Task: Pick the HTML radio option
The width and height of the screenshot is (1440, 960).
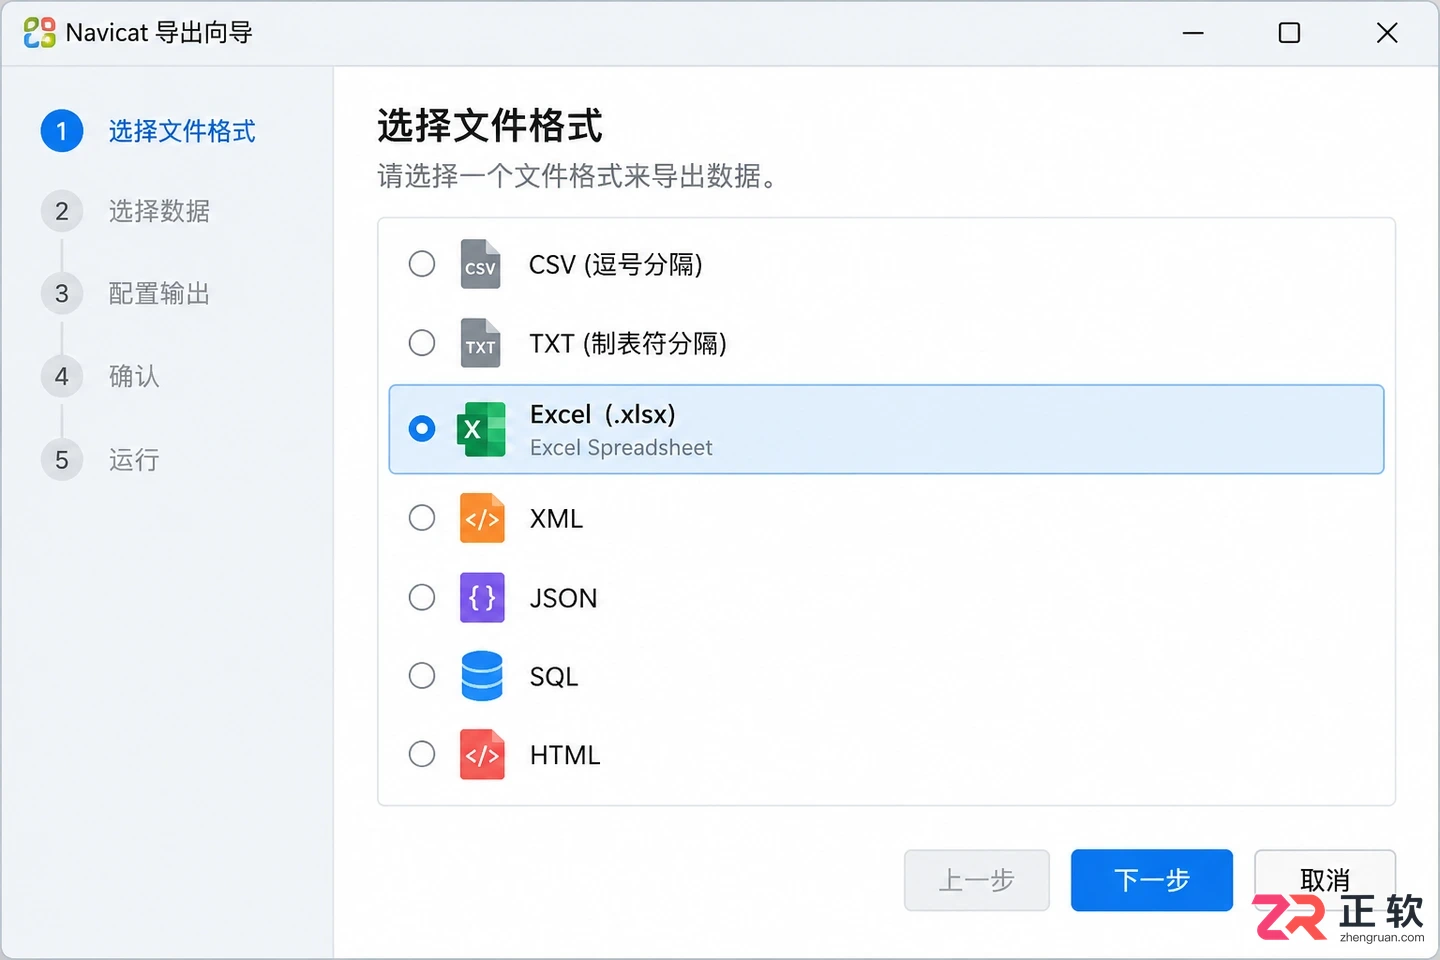Action: click(422, 754)
